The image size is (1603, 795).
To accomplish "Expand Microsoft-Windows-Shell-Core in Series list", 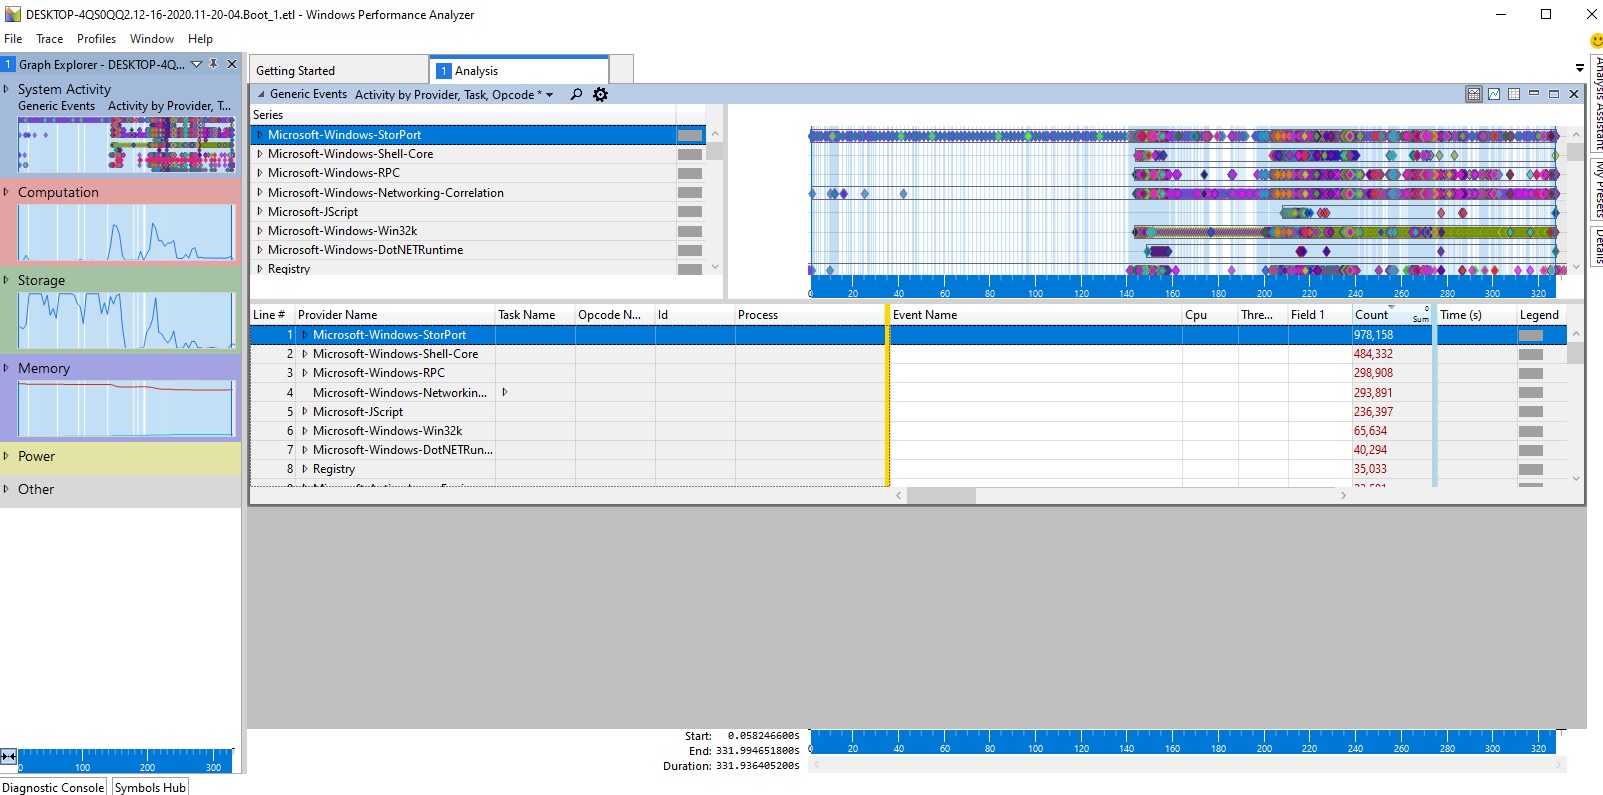I will (260, 154).
